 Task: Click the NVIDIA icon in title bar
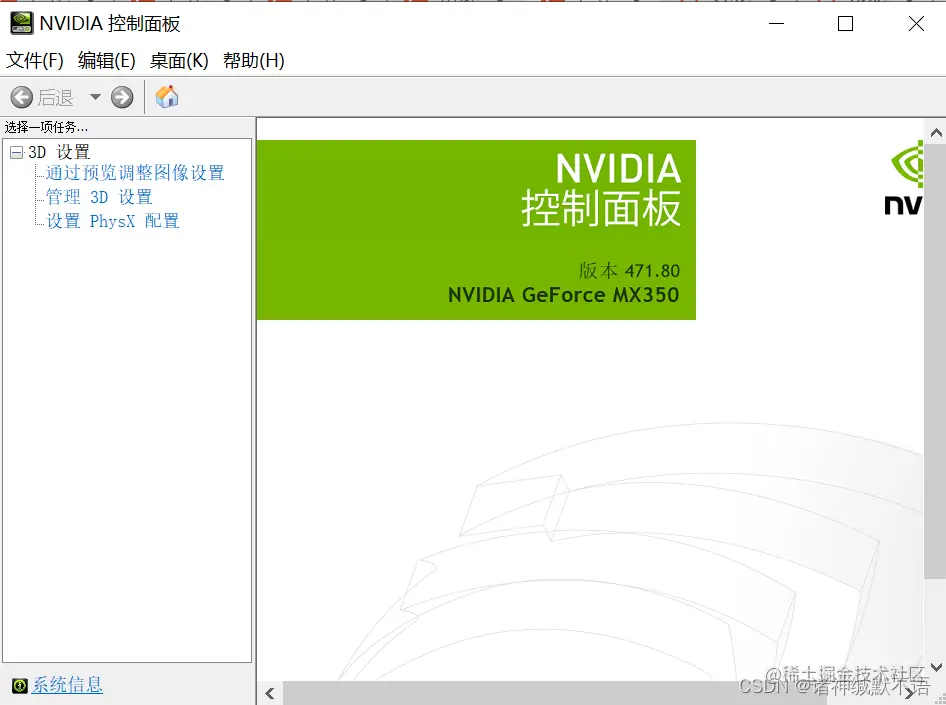coord(22,23)
